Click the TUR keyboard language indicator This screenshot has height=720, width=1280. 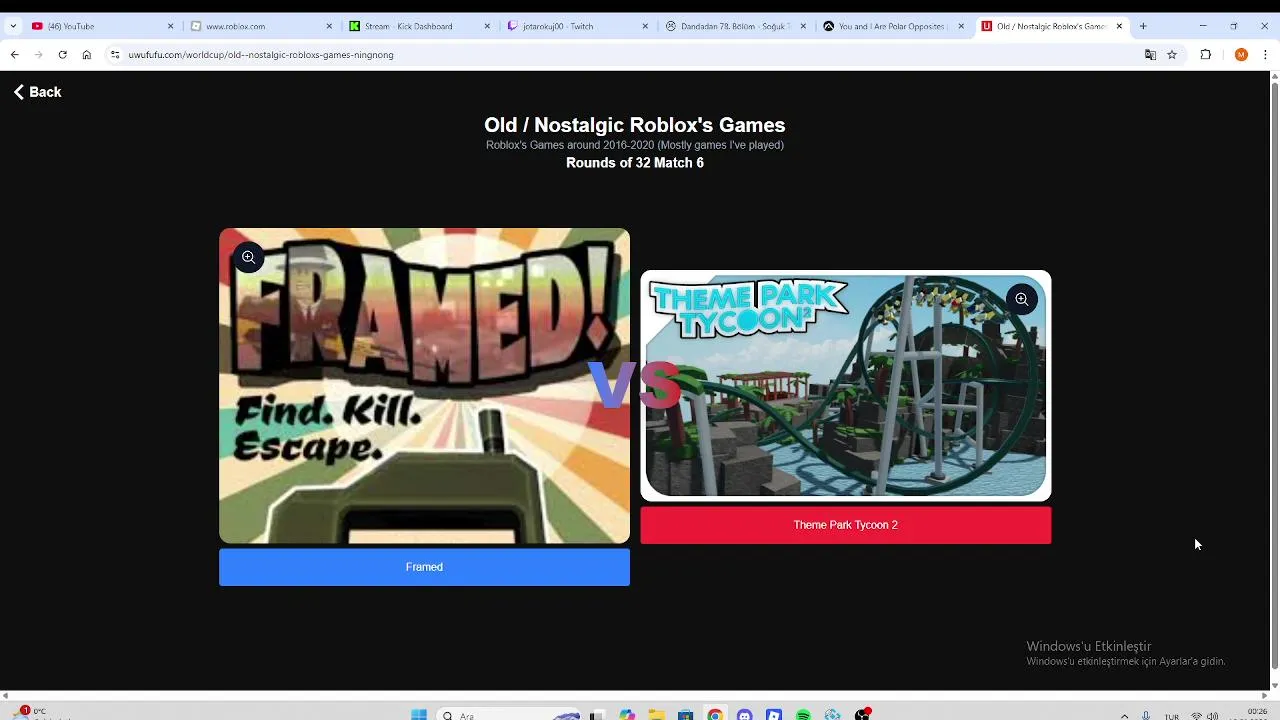pos(1171,716)
